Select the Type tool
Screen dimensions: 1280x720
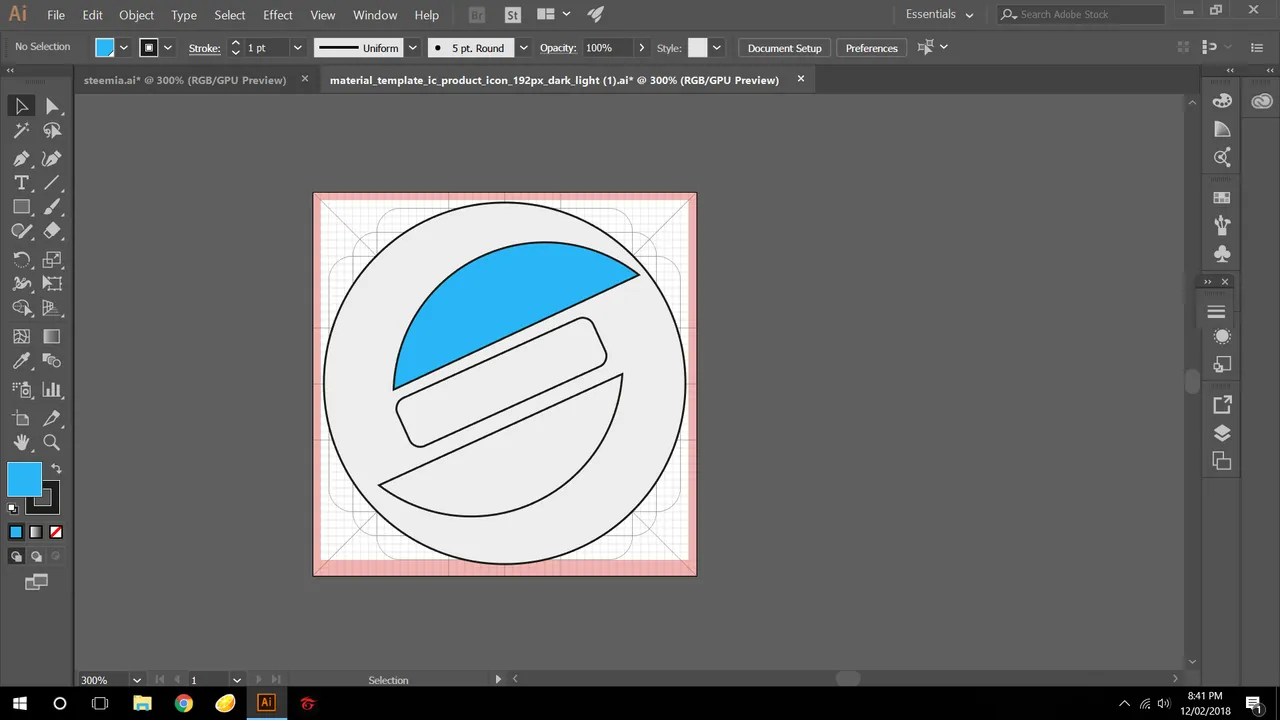[21, 183]
